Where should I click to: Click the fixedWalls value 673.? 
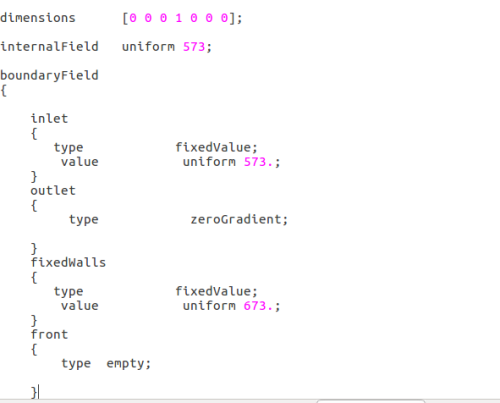point(255,306)
